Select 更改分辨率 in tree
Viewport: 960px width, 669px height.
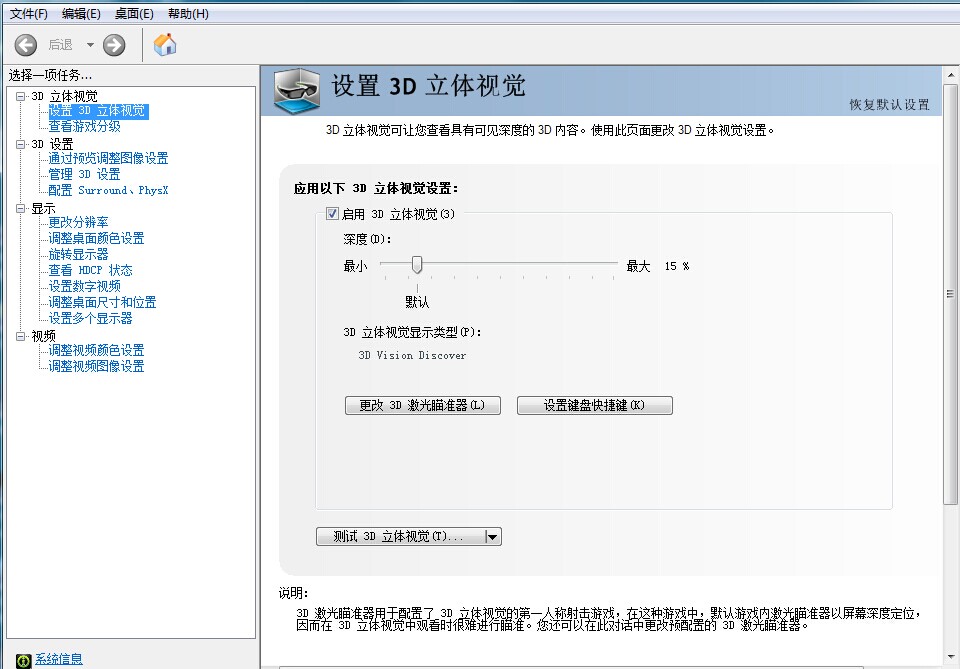pyautogui.click(x=78, y=222)
